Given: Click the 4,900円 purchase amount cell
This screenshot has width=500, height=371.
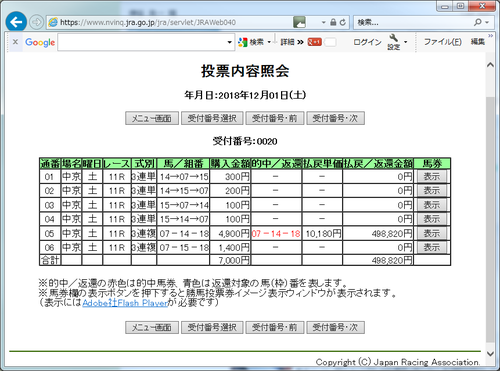Looking at the screenshot, I should (x=230, y=233).
